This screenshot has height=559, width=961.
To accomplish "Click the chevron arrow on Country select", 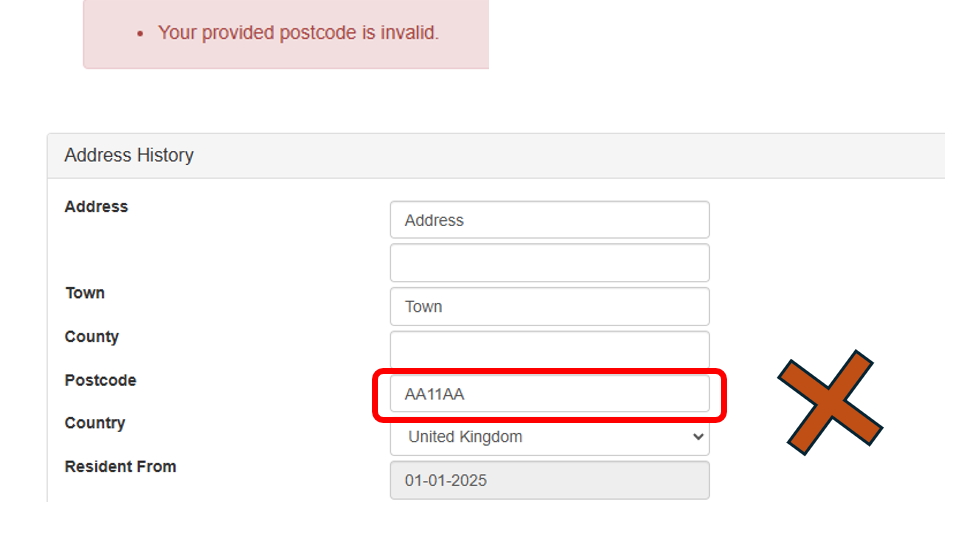I will (x=697, y=437).
